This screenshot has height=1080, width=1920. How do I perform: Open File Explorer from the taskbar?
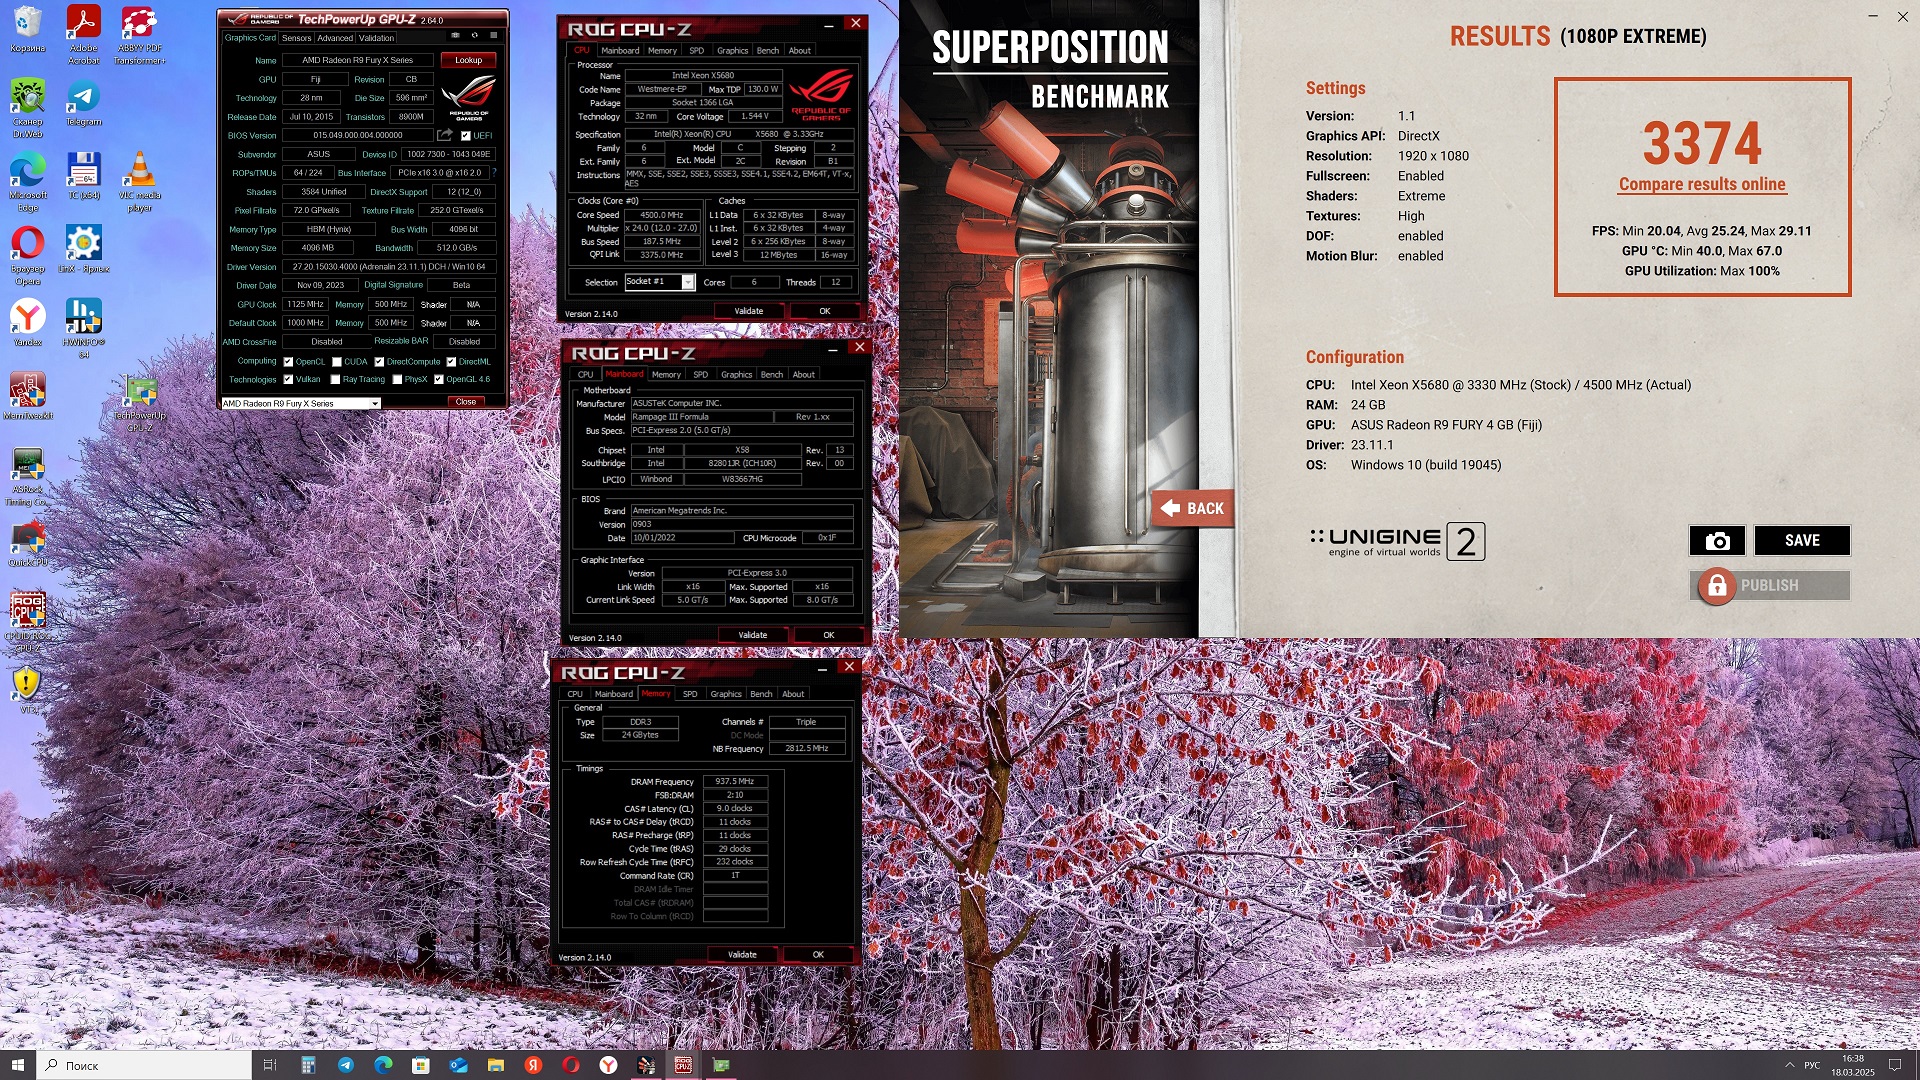tap(496, 1065)
